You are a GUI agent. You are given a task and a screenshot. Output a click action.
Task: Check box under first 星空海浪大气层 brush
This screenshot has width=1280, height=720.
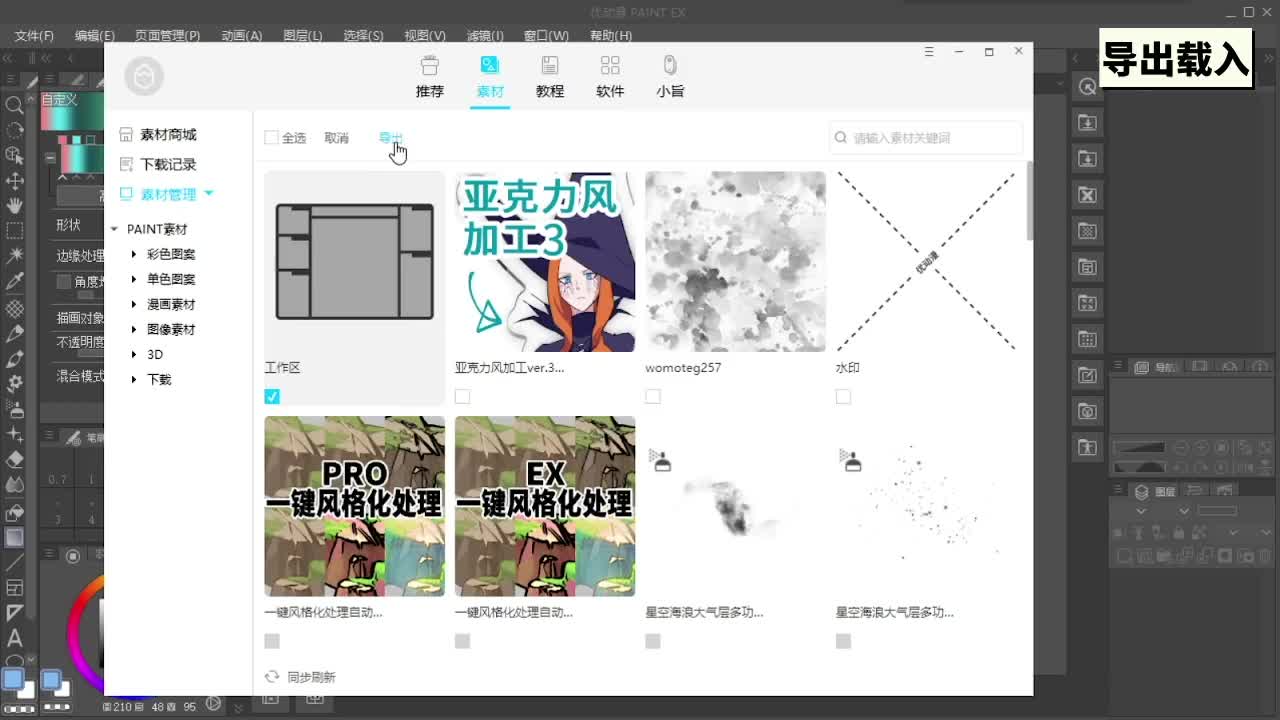tap(653, 641)
